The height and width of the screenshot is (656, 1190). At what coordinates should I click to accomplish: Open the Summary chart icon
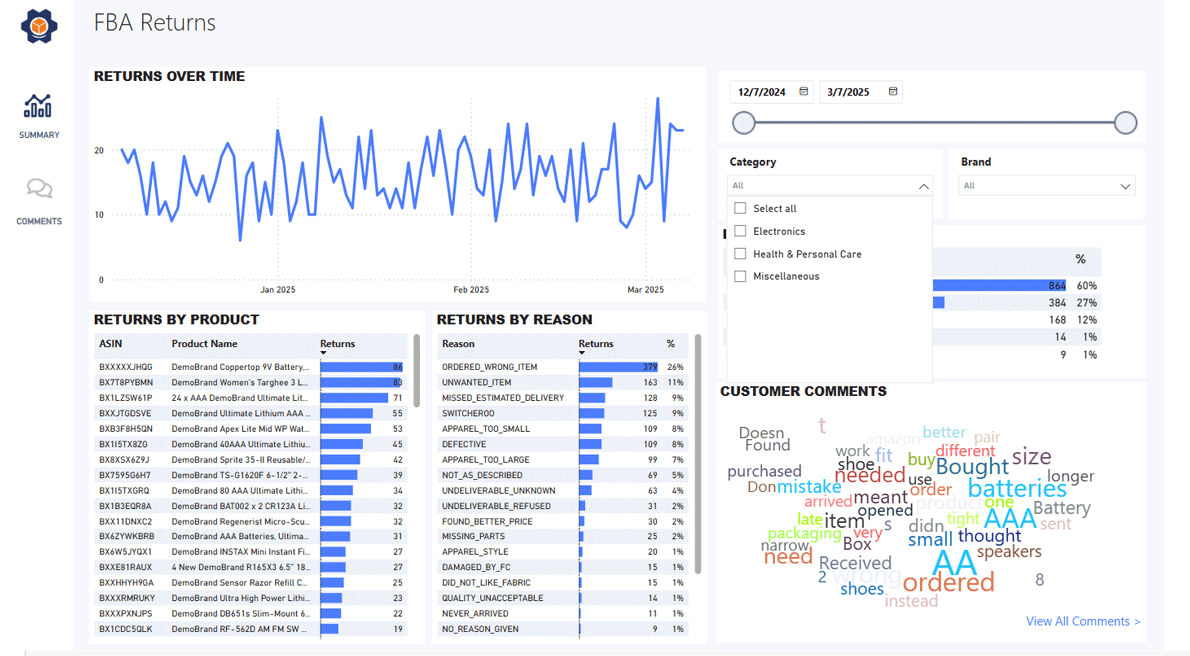[x=38, y=106]
